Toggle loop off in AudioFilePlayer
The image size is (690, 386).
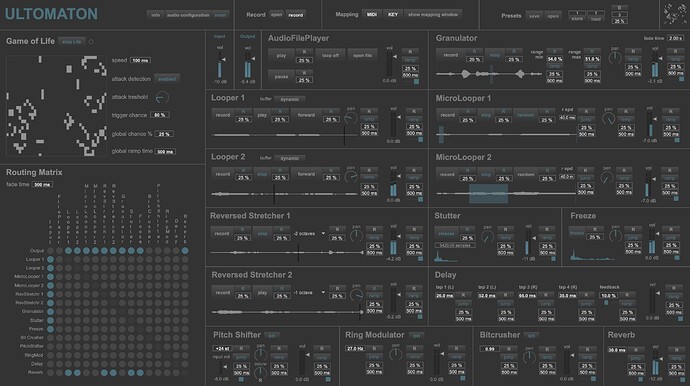(330, 56)
